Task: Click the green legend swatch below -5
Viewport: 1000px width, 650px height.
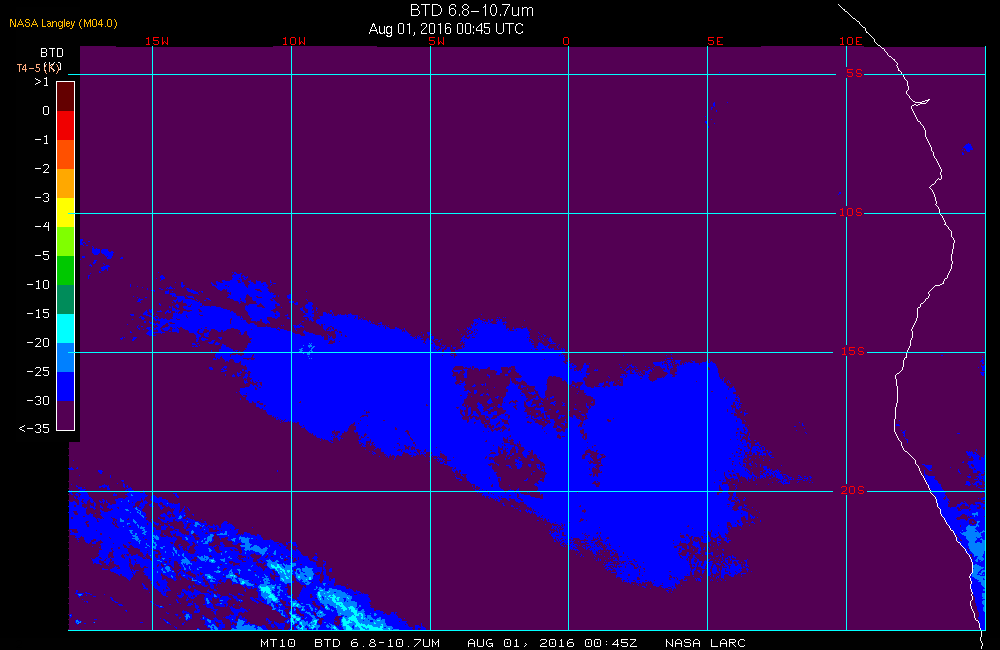Action: (66, 270)
